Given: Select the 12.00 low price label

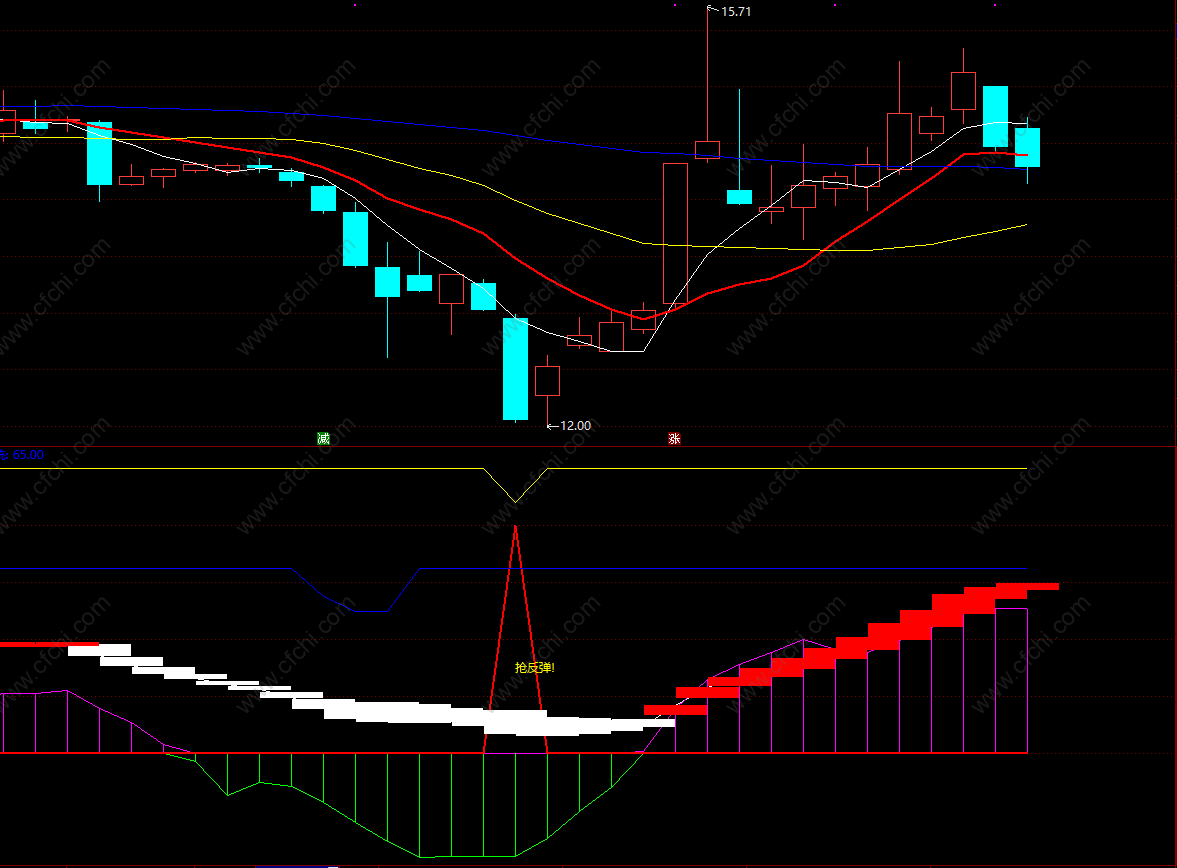Looking at the screenshot, I should (576, 426).
